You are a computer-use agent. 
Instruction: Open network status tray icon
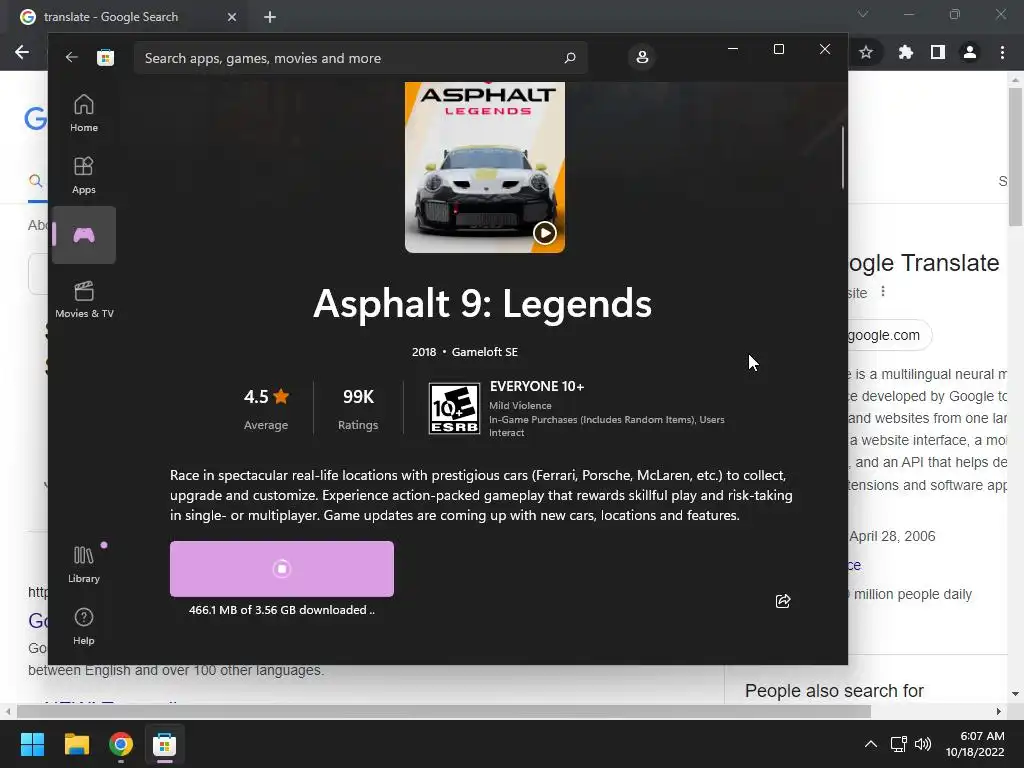tap(899, 744)
